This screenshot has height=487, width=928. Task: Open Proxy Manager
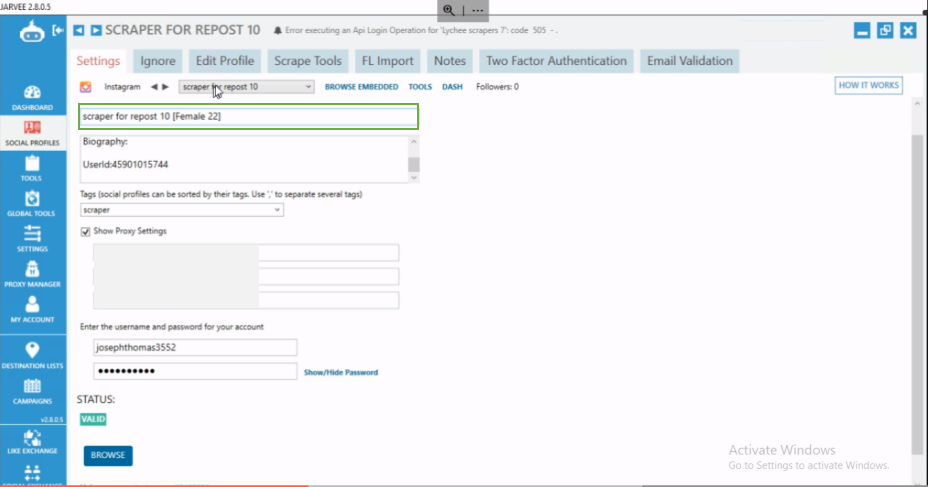point(32,274)
